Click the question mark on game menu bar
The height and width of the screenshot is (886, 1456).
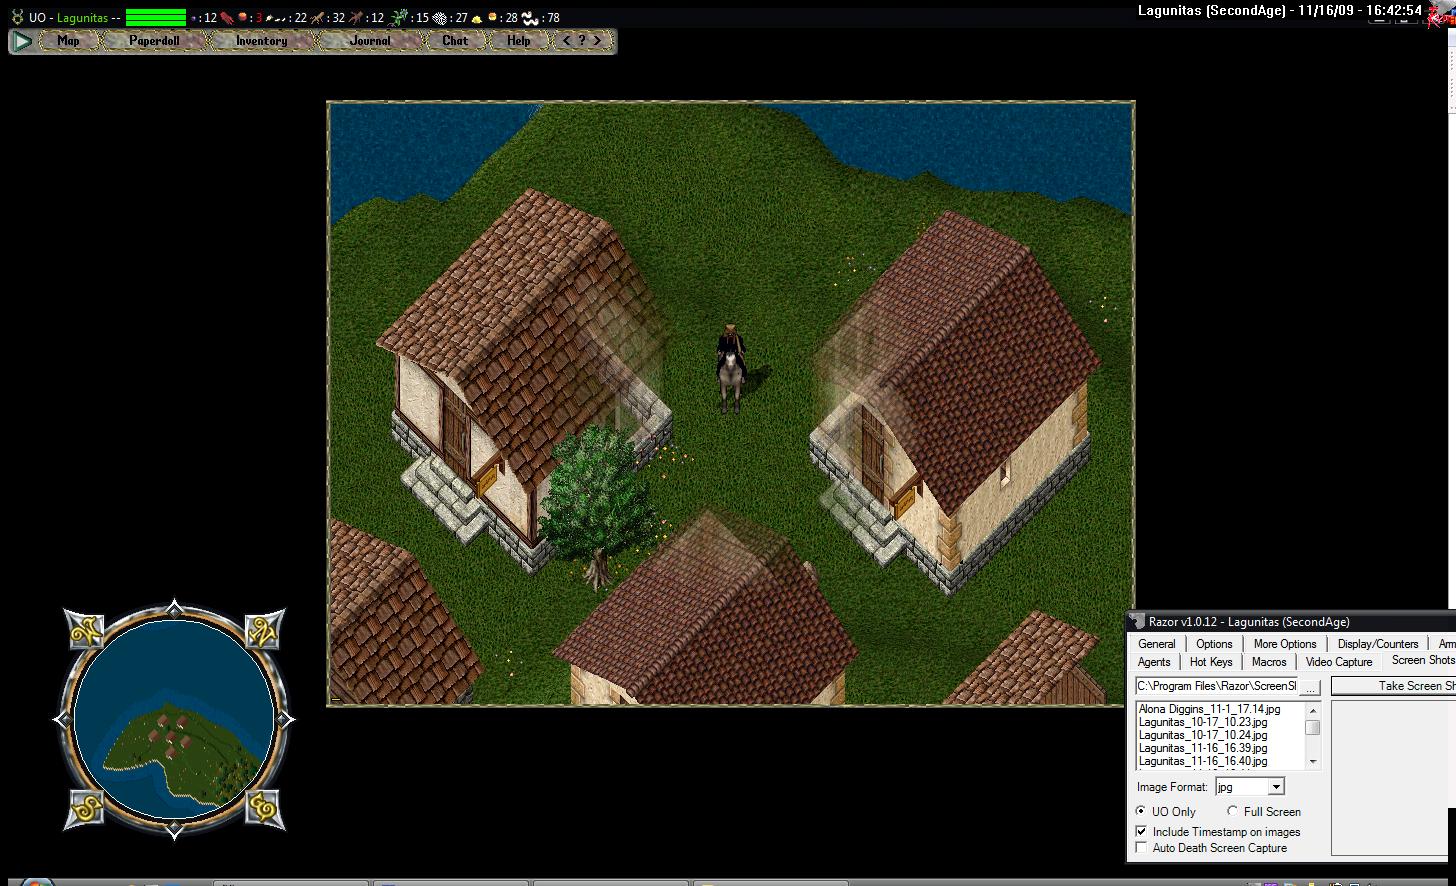(581, 41)
